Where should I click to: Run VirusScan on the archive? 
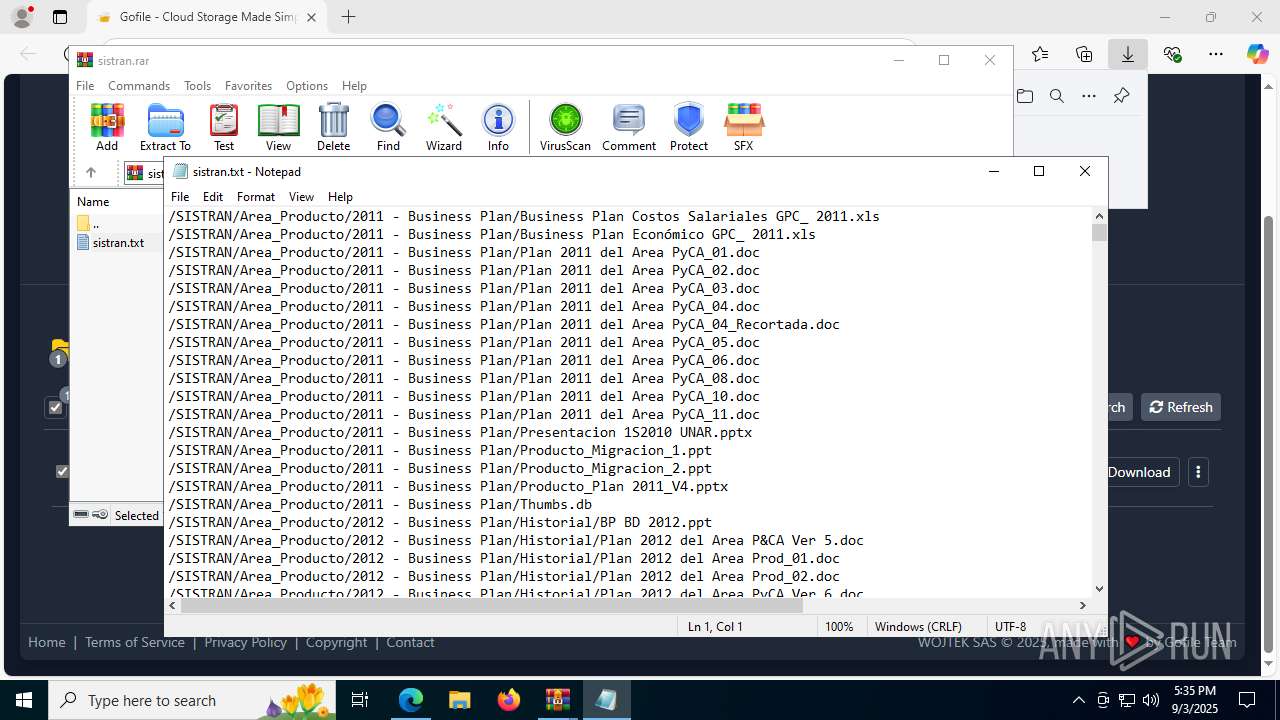coord(565,127)
